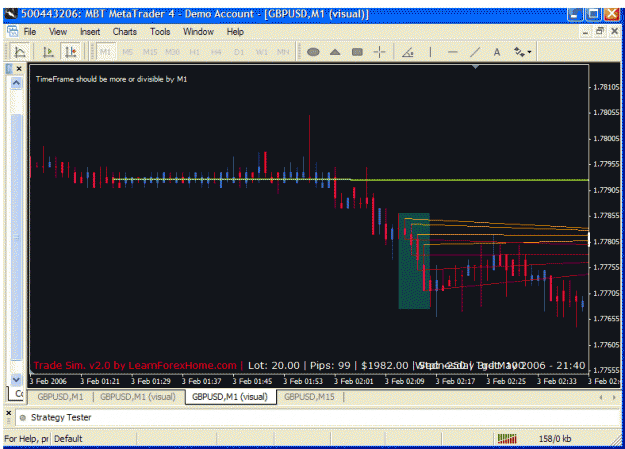
Task: Click the 'Lot: 20.00' chart readout
Action: click(x=273, y=365)
